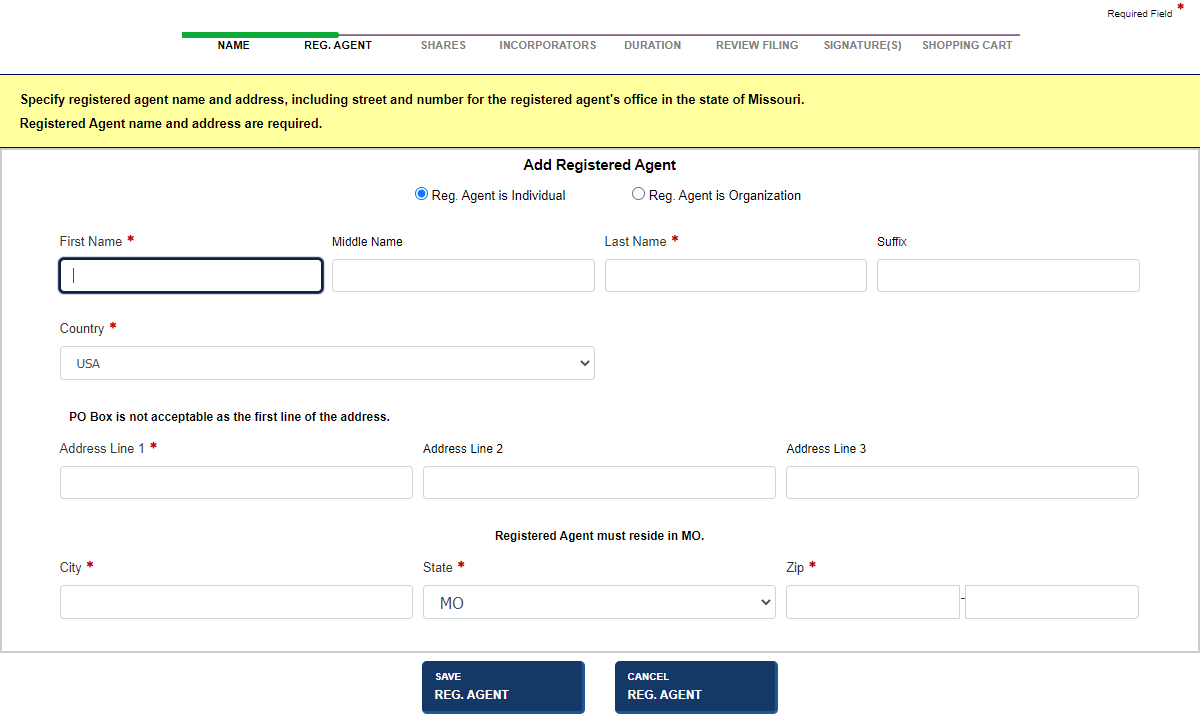Screen dimensions: 1200x722
Task: Open the SIGNATURE(S) tab
Action: click(862, 45)
